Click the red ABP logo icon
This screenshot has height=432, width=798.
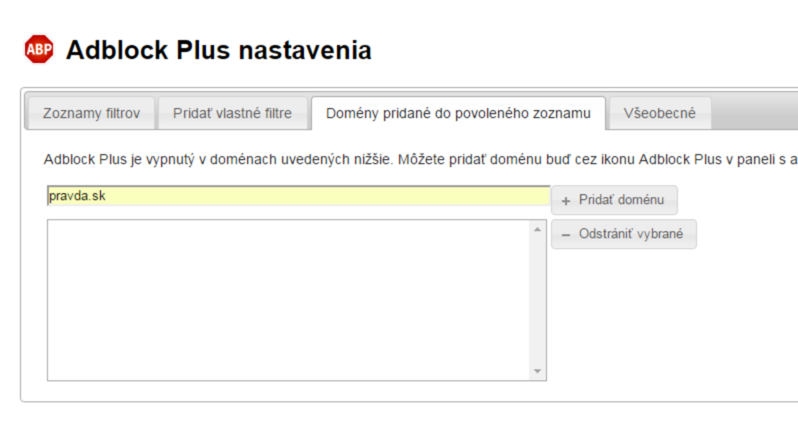(39, 49)
